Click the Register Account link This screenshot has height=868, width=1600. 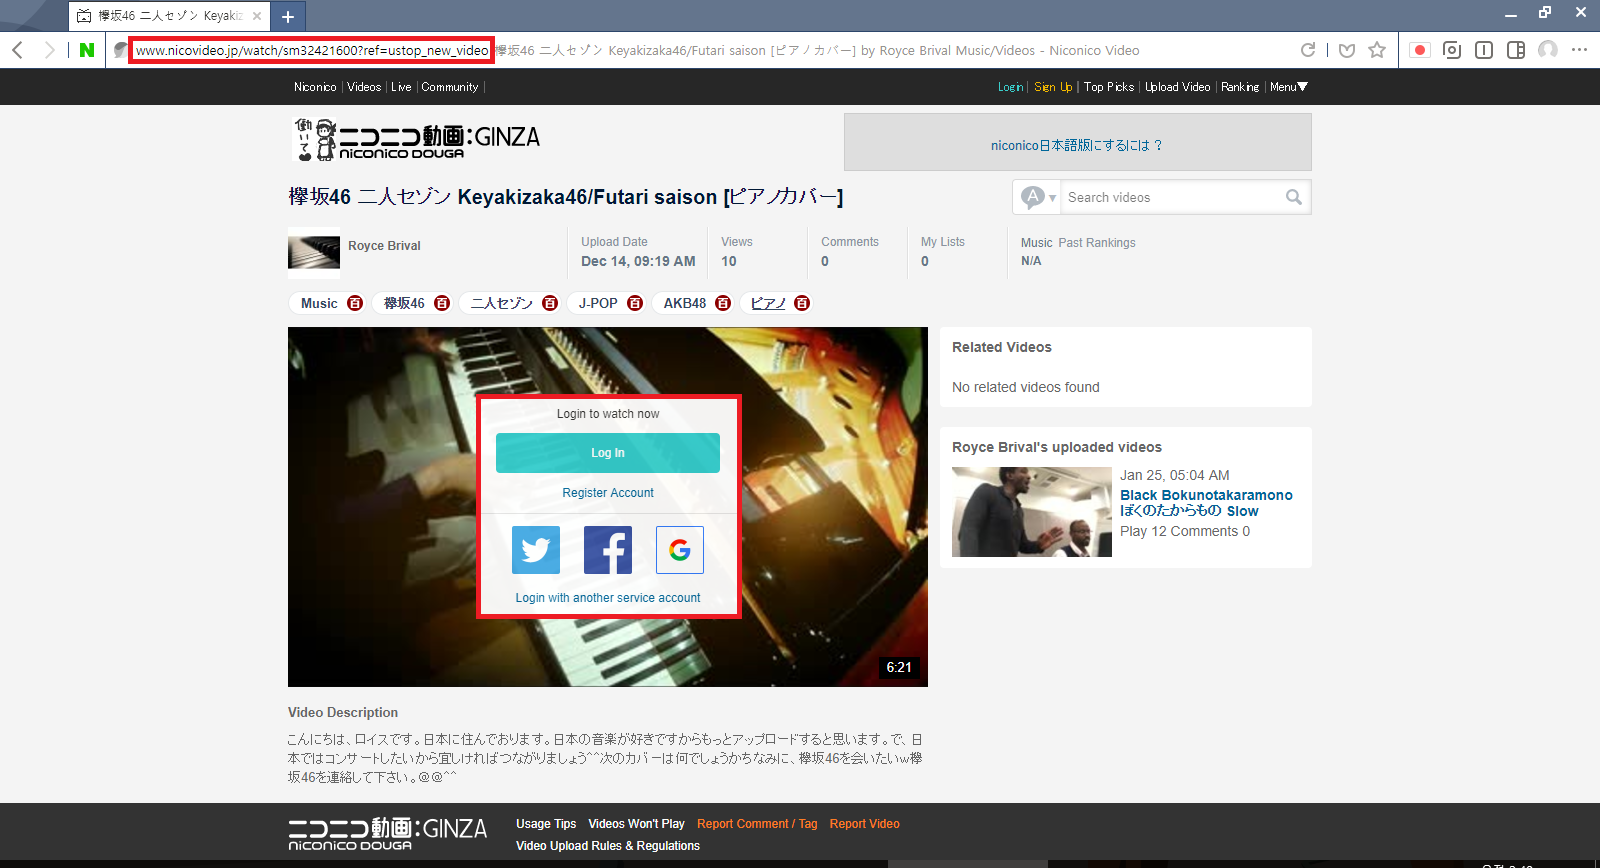(x=608, y=493)
